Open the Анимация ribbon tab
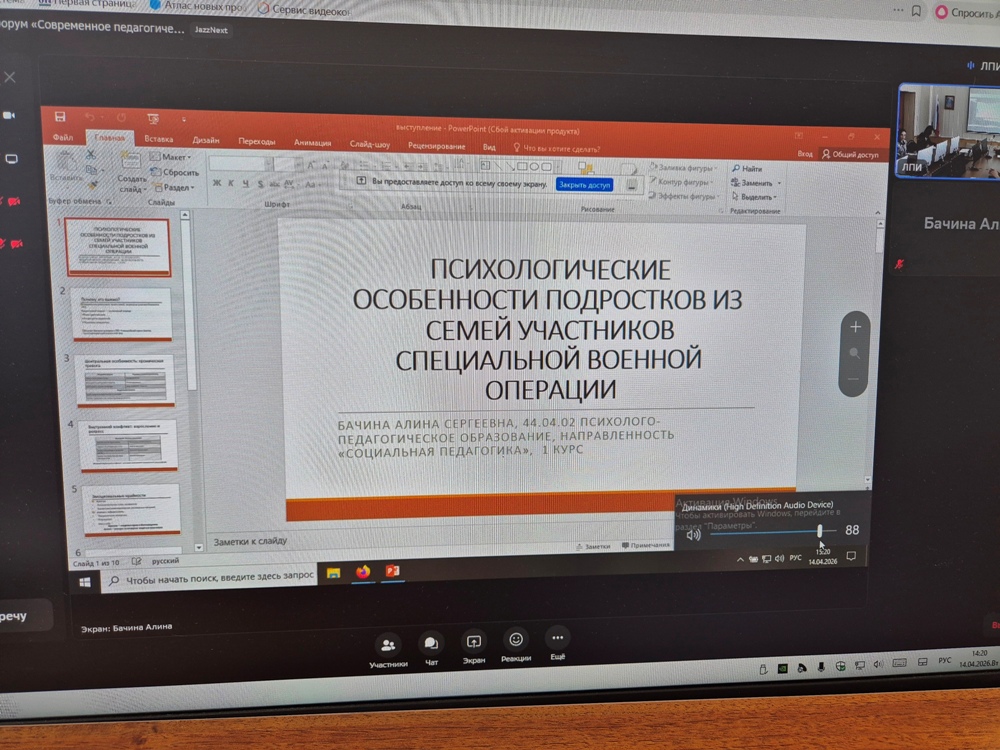Viewport: 1000px width, 750px height. pos(313,143)
